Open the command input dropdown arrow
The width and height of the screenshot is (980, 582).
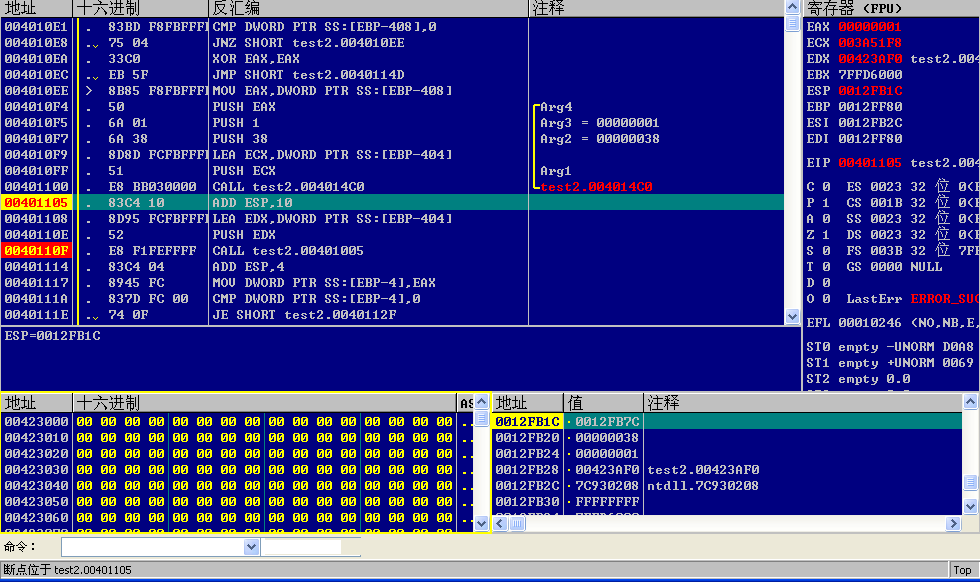(251, 547)
